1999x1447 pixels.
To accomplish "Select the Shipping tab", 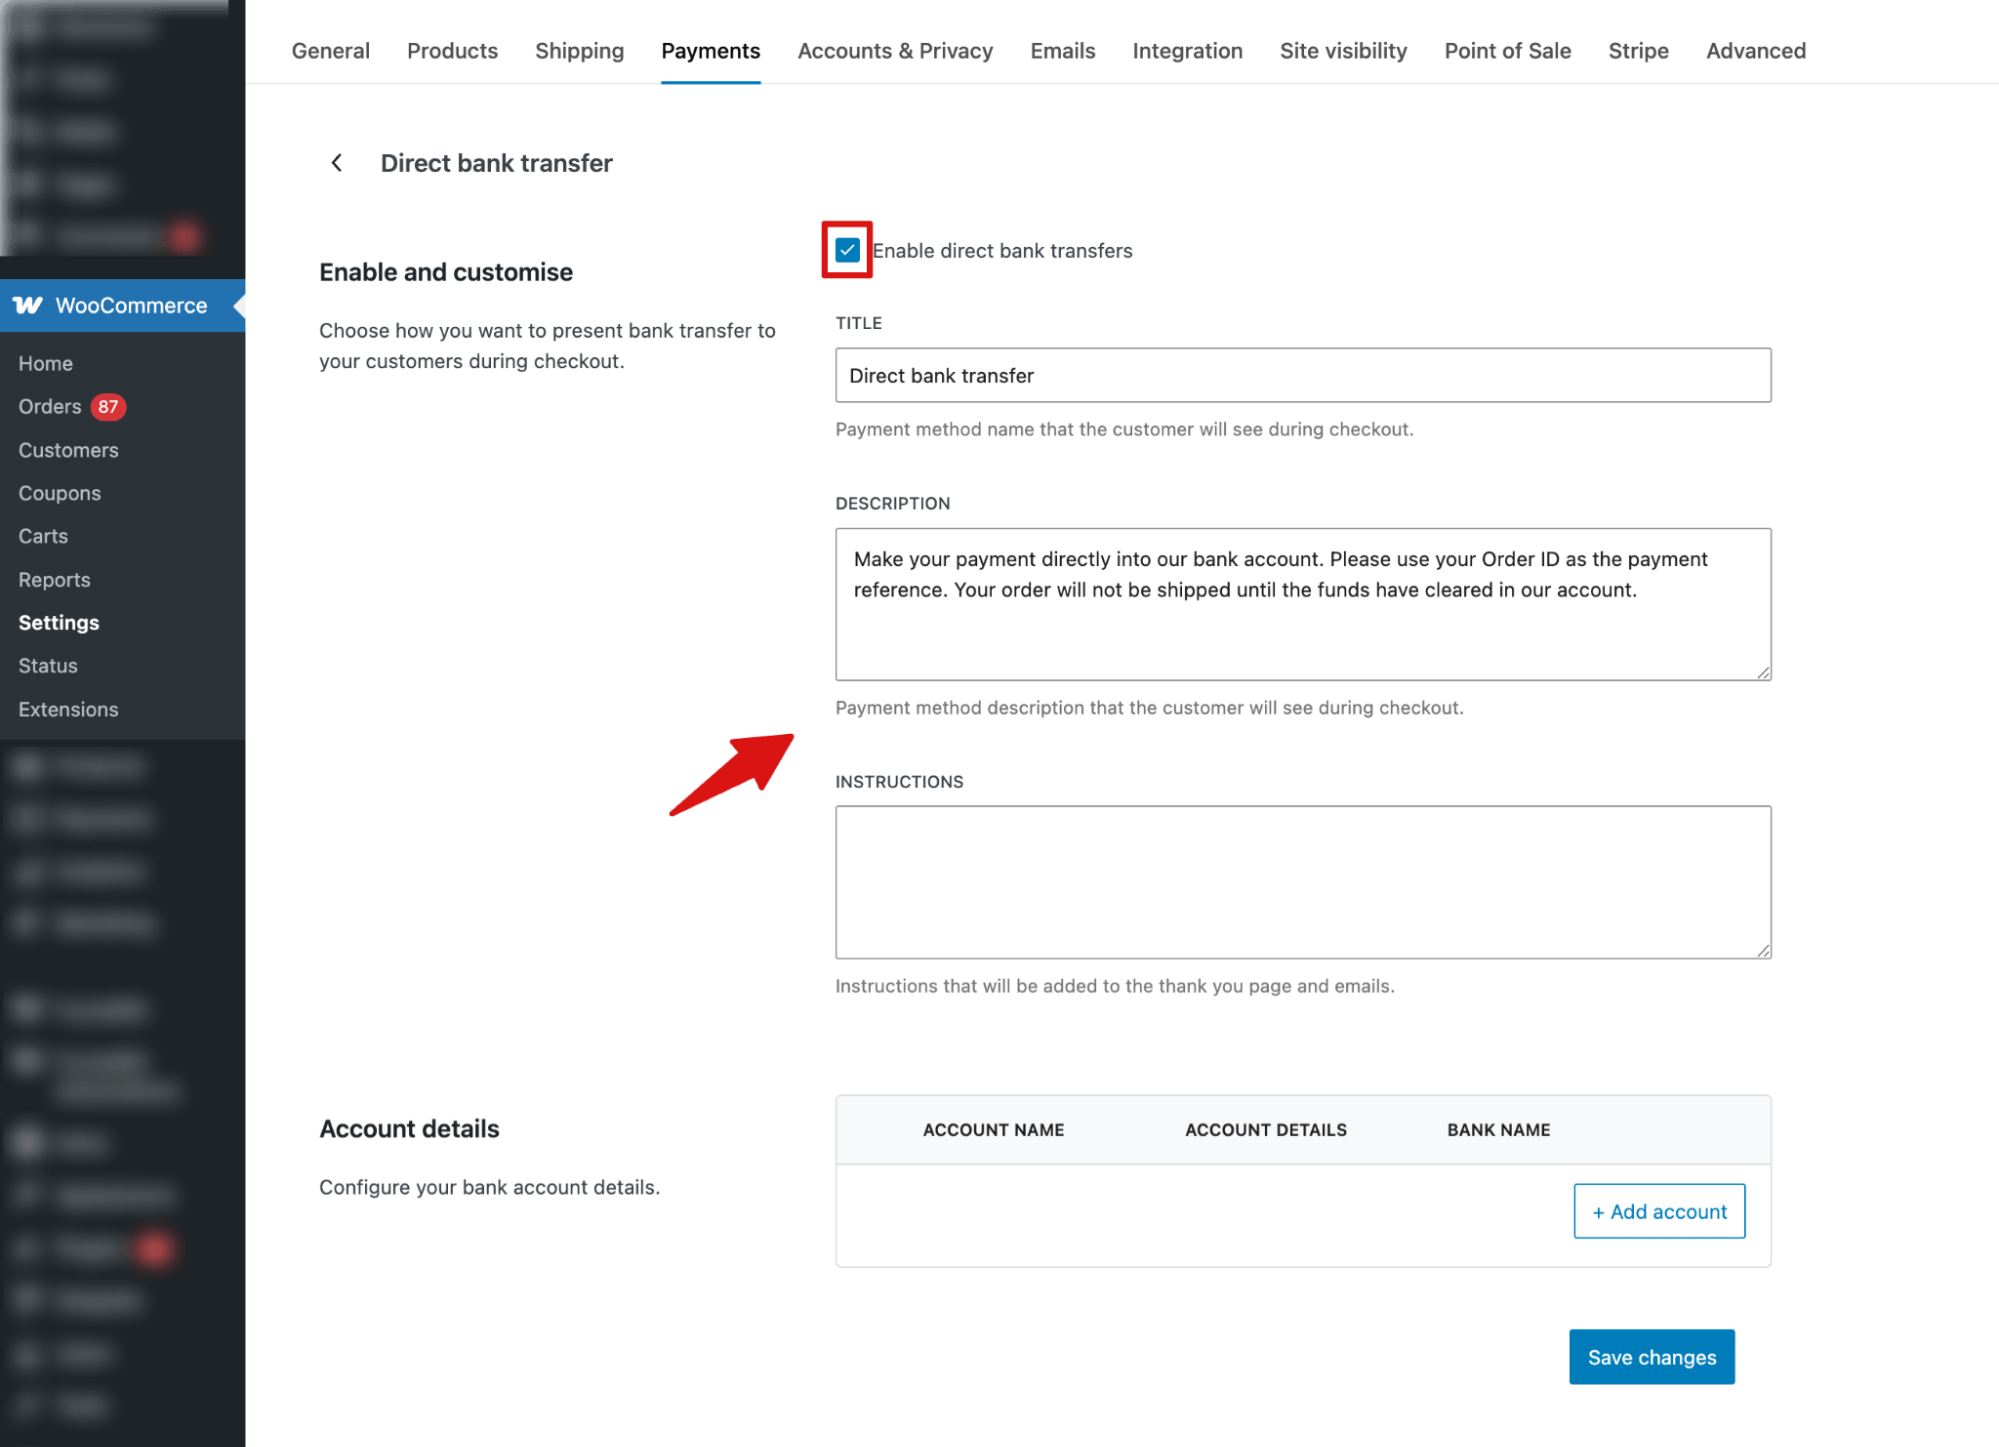I will (579, 50).
